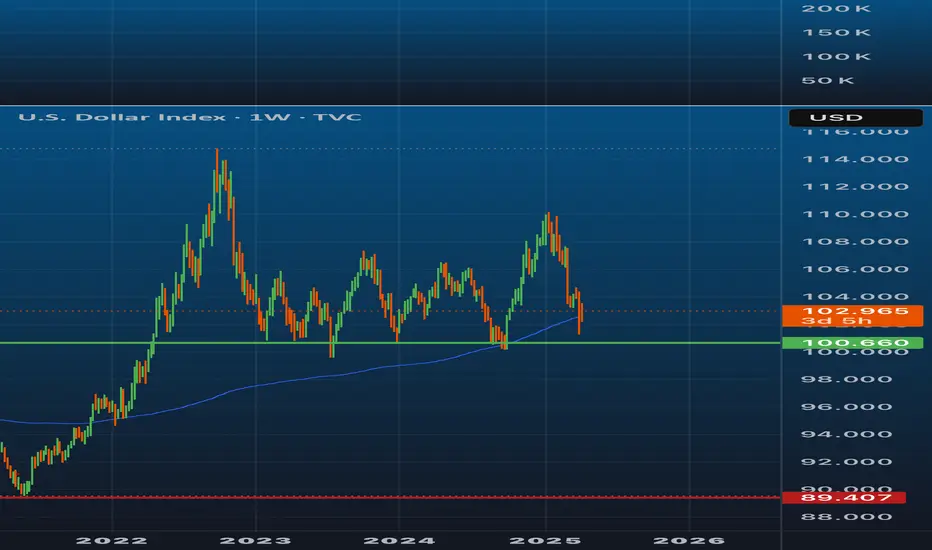Click the 2023 time axis label

click(x=256, y=540)
